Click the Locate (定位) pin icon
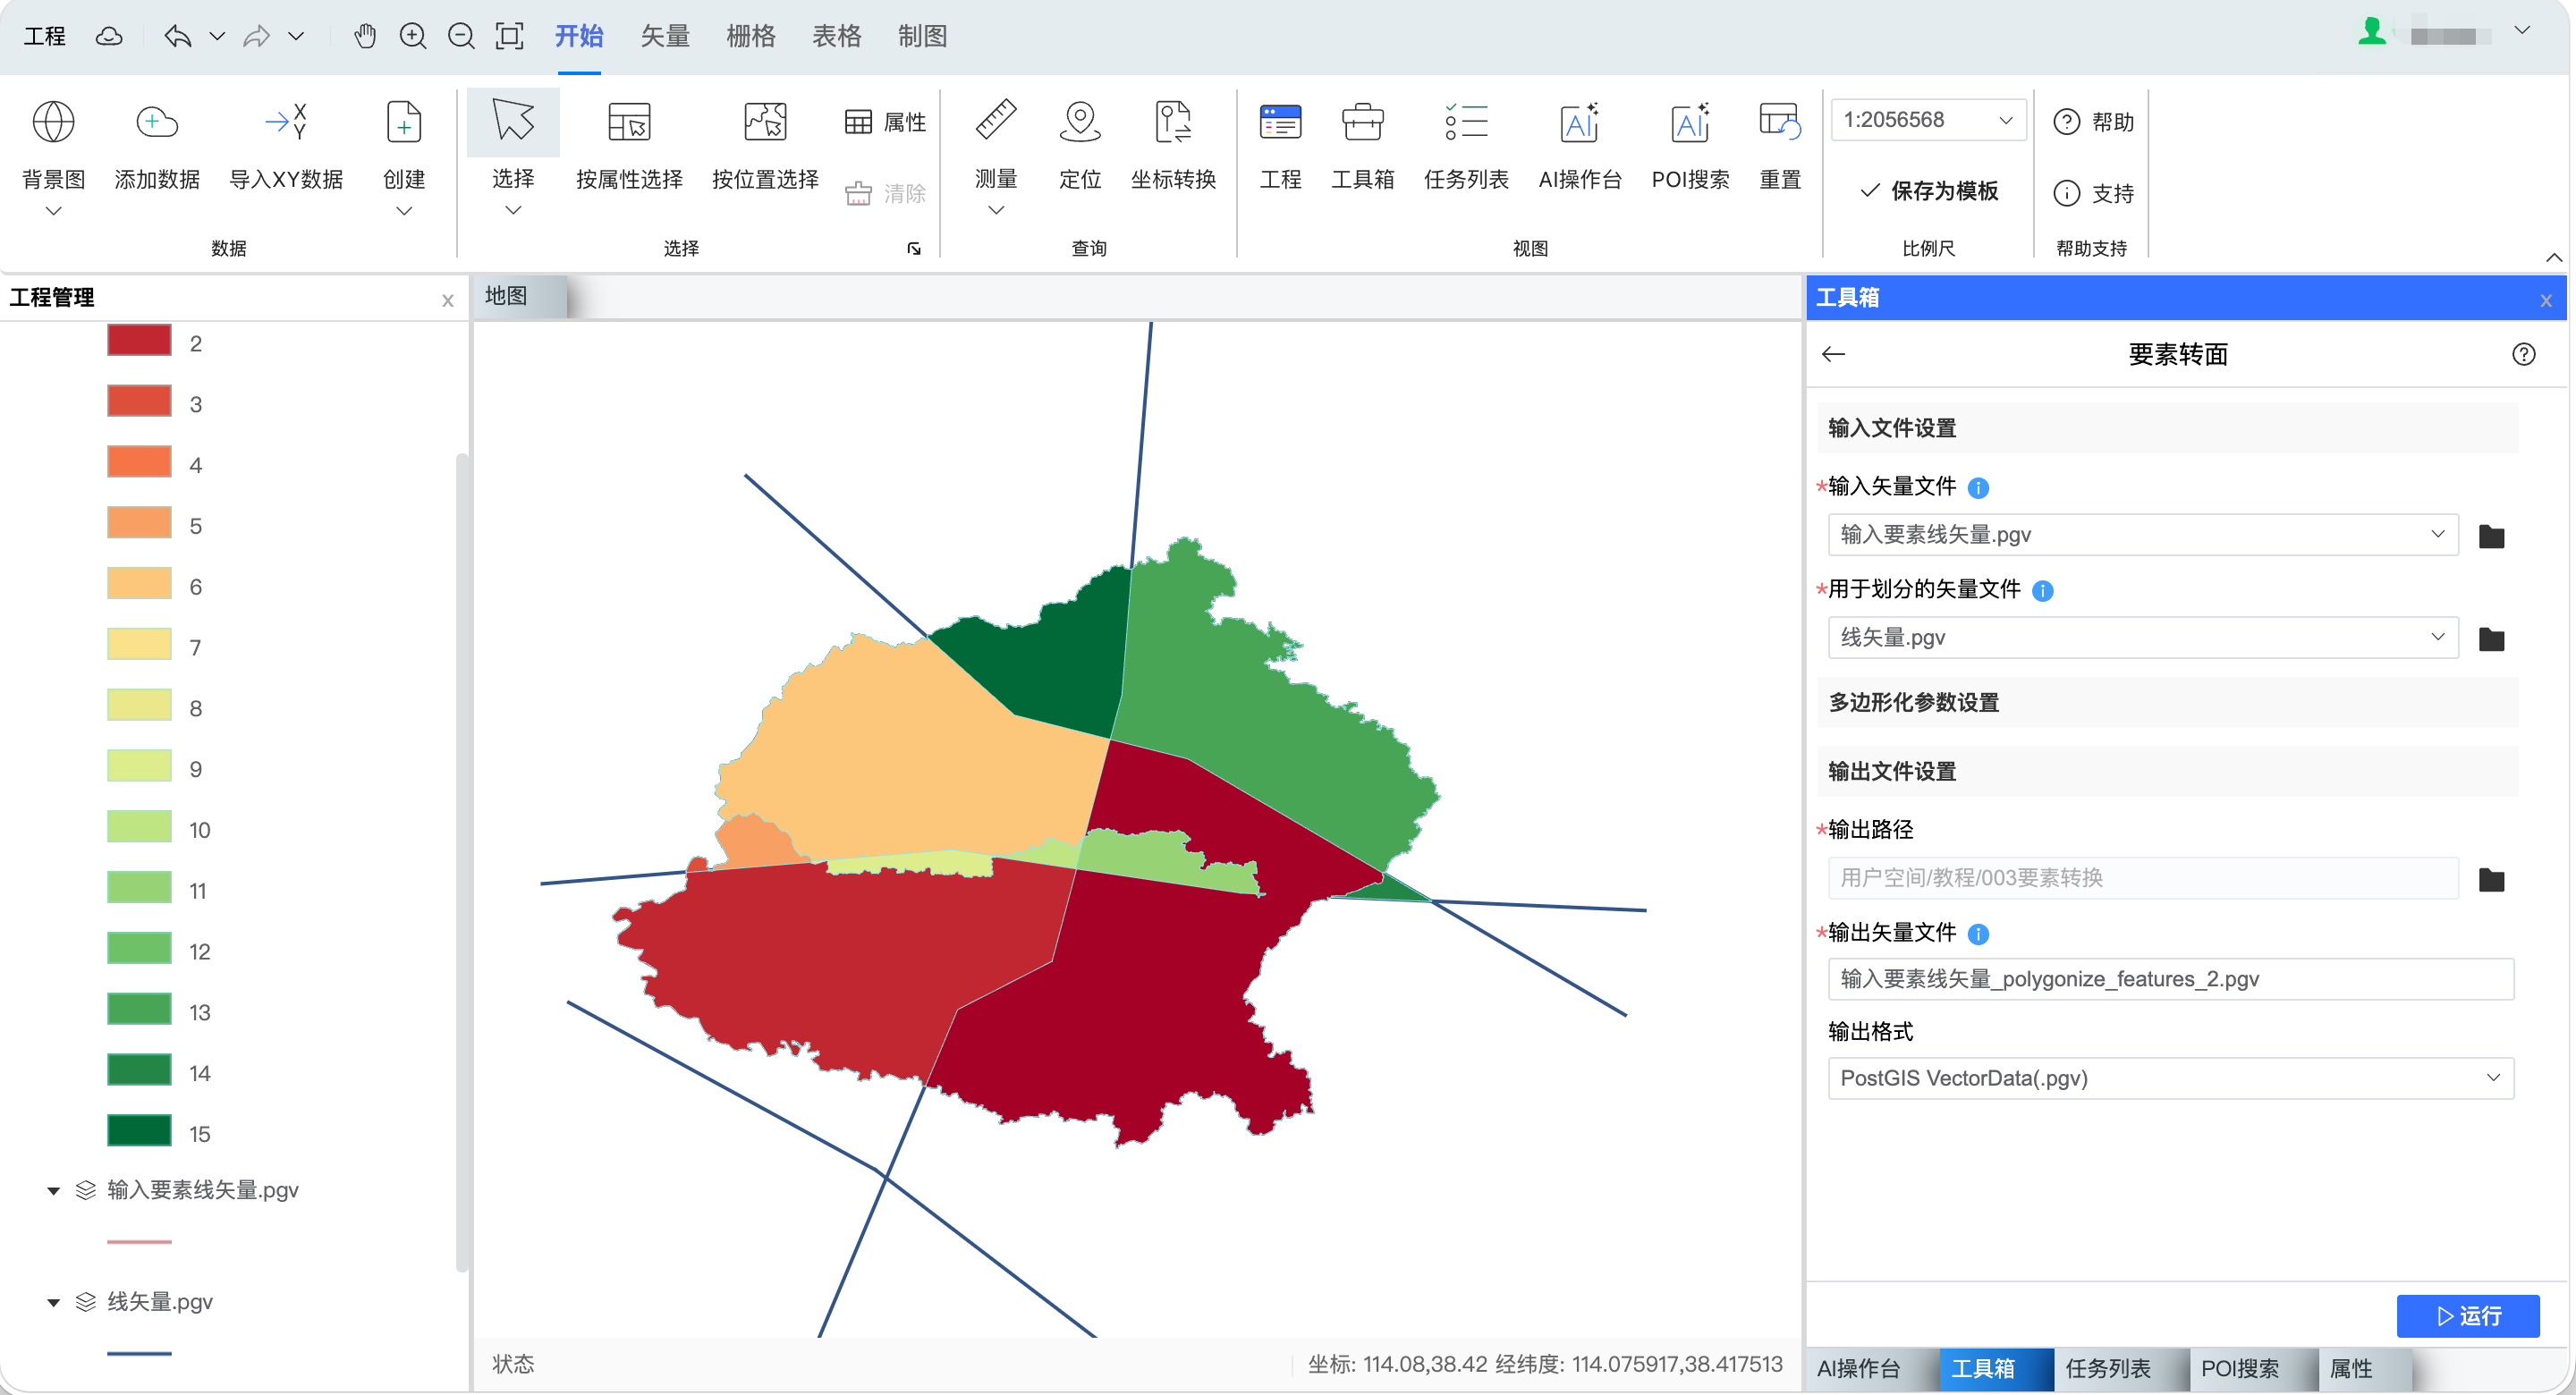The height and width of the screenshot is (1395, 2576). coord(1080,122)
